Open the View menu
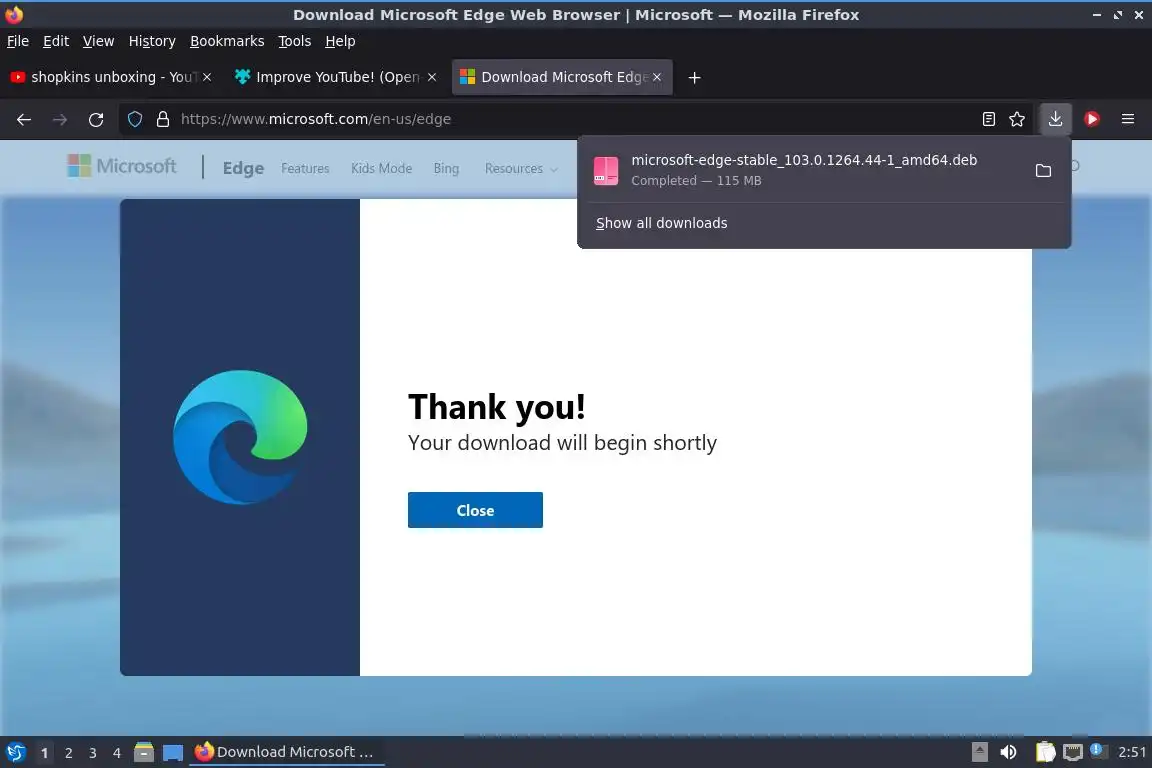Screen dimensions: 1152x768 pos(98,41)
